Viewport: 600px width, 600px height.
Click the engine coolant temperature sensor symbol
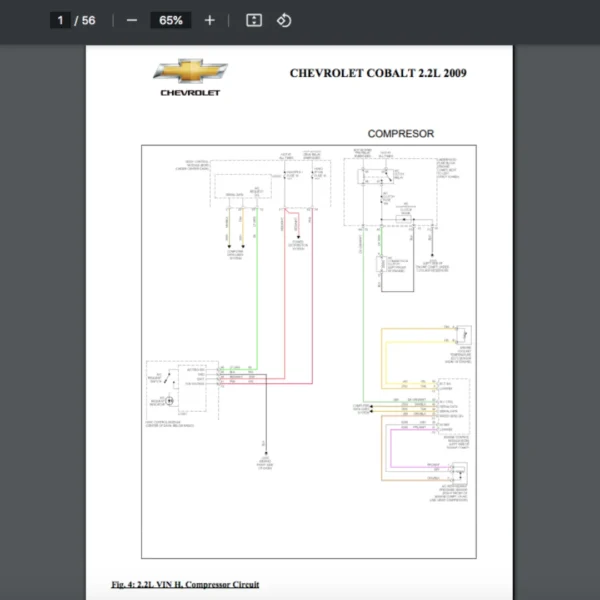click(x=463, y=334)
